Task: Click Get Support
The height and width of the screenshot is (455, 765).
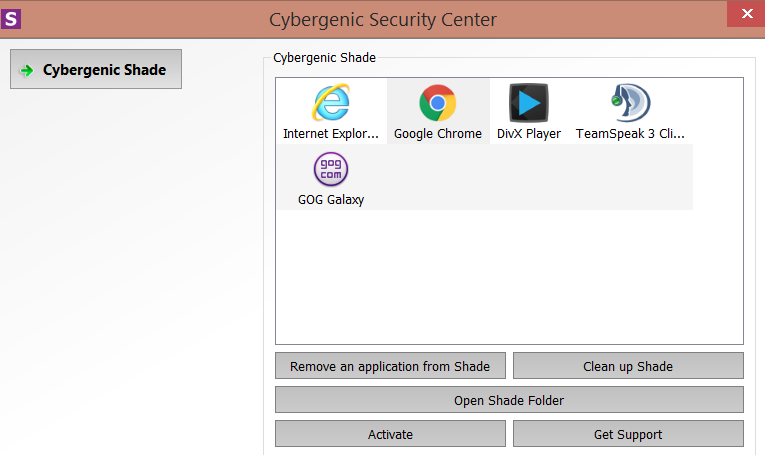Action: coord(628,434)
